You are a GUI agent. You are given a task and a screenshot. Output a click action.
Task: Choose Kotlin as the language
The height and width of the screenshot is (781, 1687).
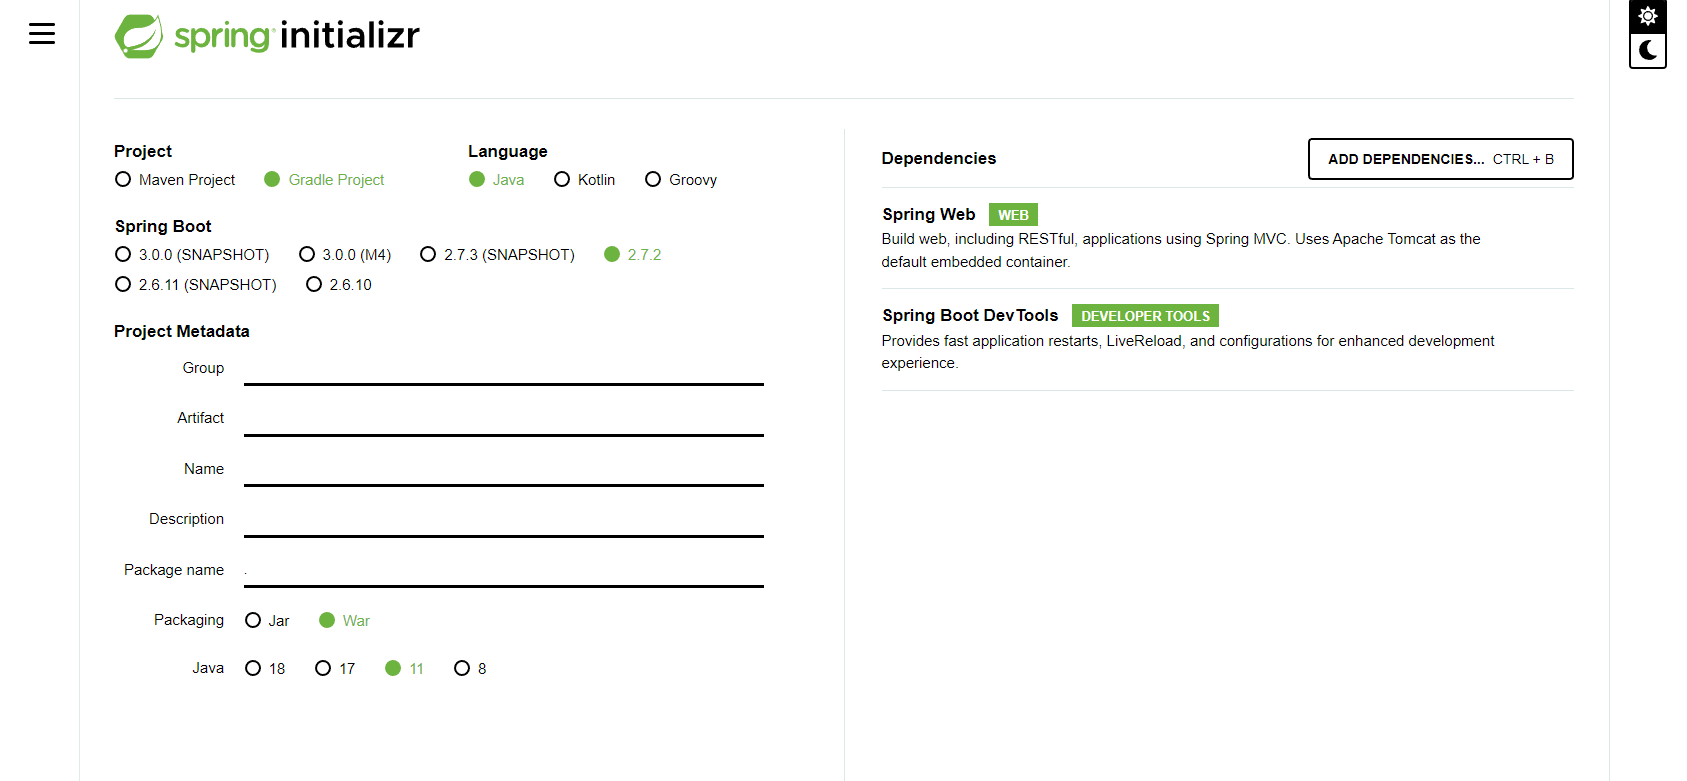[585, 180]
